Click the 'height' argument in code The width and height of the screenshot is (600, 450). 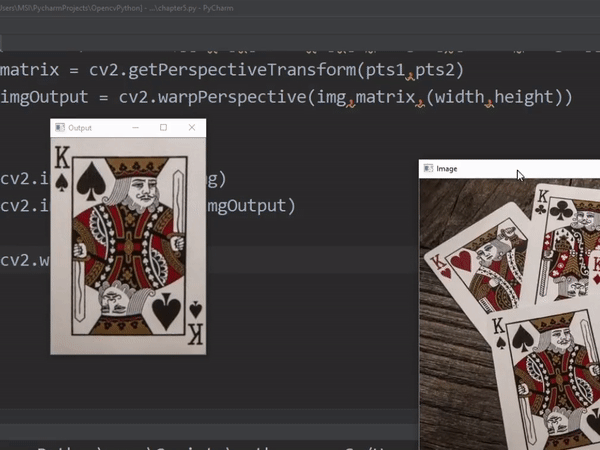(x=524, y=97)
